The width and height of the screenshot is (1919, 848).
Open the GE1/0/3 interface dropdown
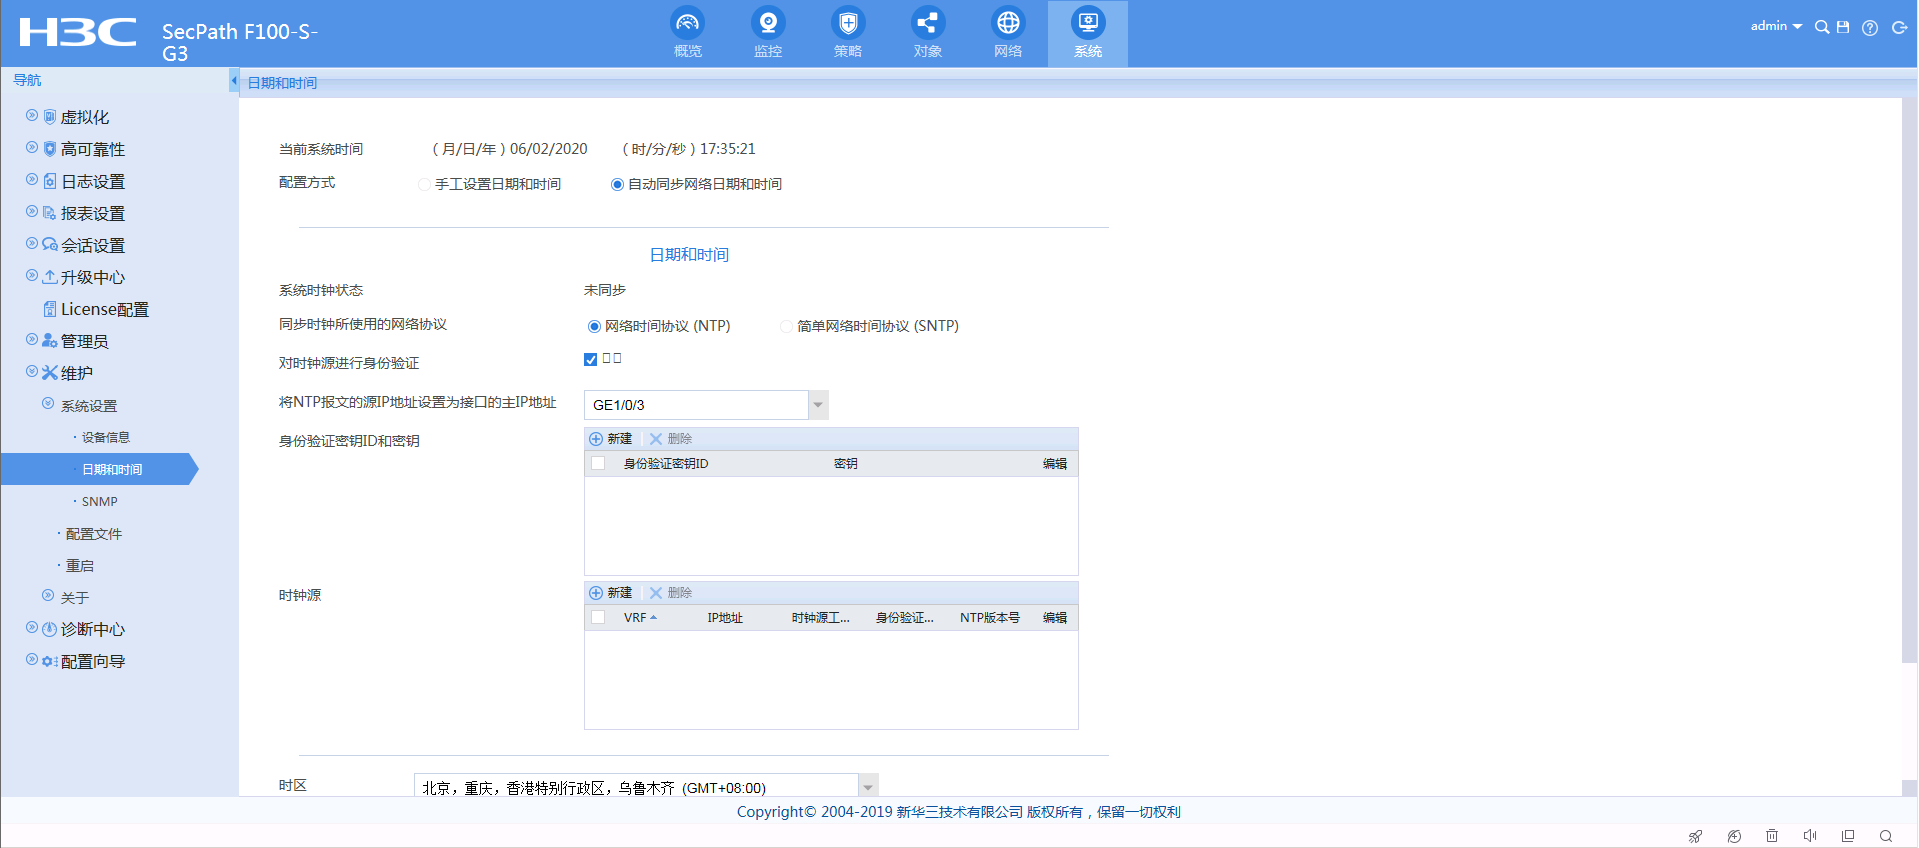(818, 405)
